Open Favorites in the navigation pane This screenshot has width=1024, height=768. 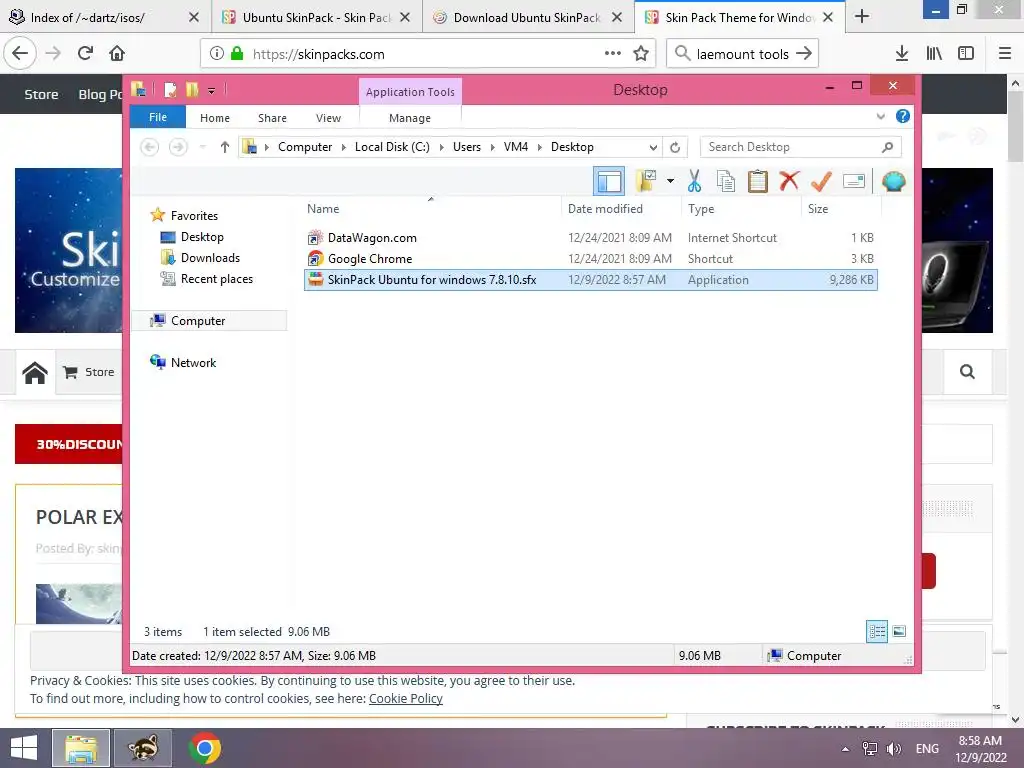(194, 216)
